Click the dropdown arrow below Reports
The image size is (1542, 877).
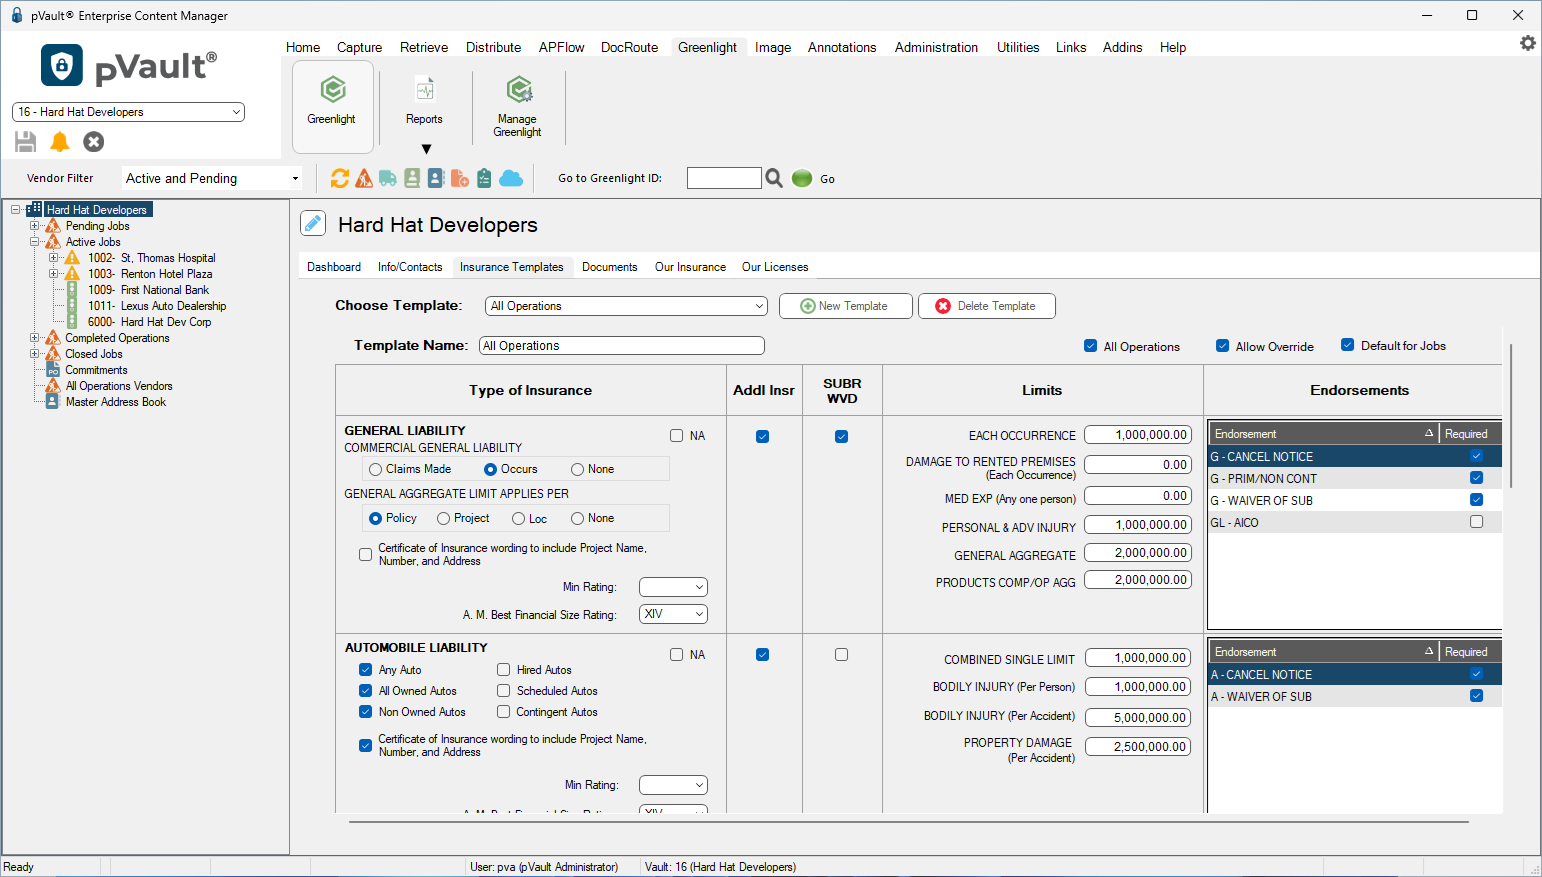click(x=426, y=149)
